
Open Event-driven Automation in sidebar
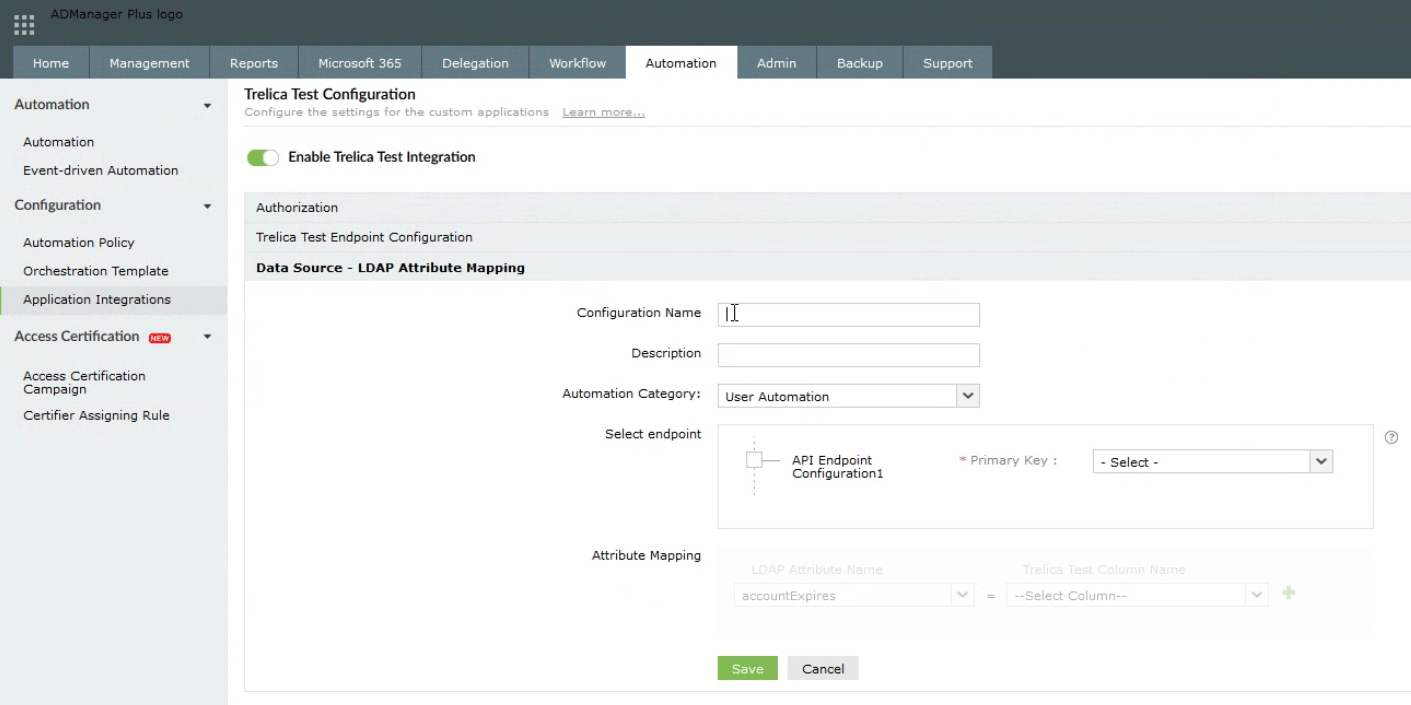101,170
